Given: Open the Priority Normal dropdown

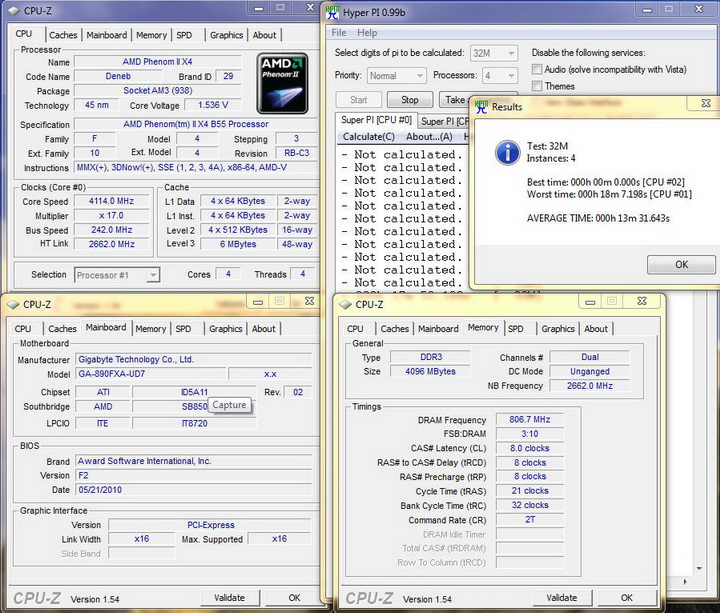Looking at the screenshot, I should click(x=396, y=75).
